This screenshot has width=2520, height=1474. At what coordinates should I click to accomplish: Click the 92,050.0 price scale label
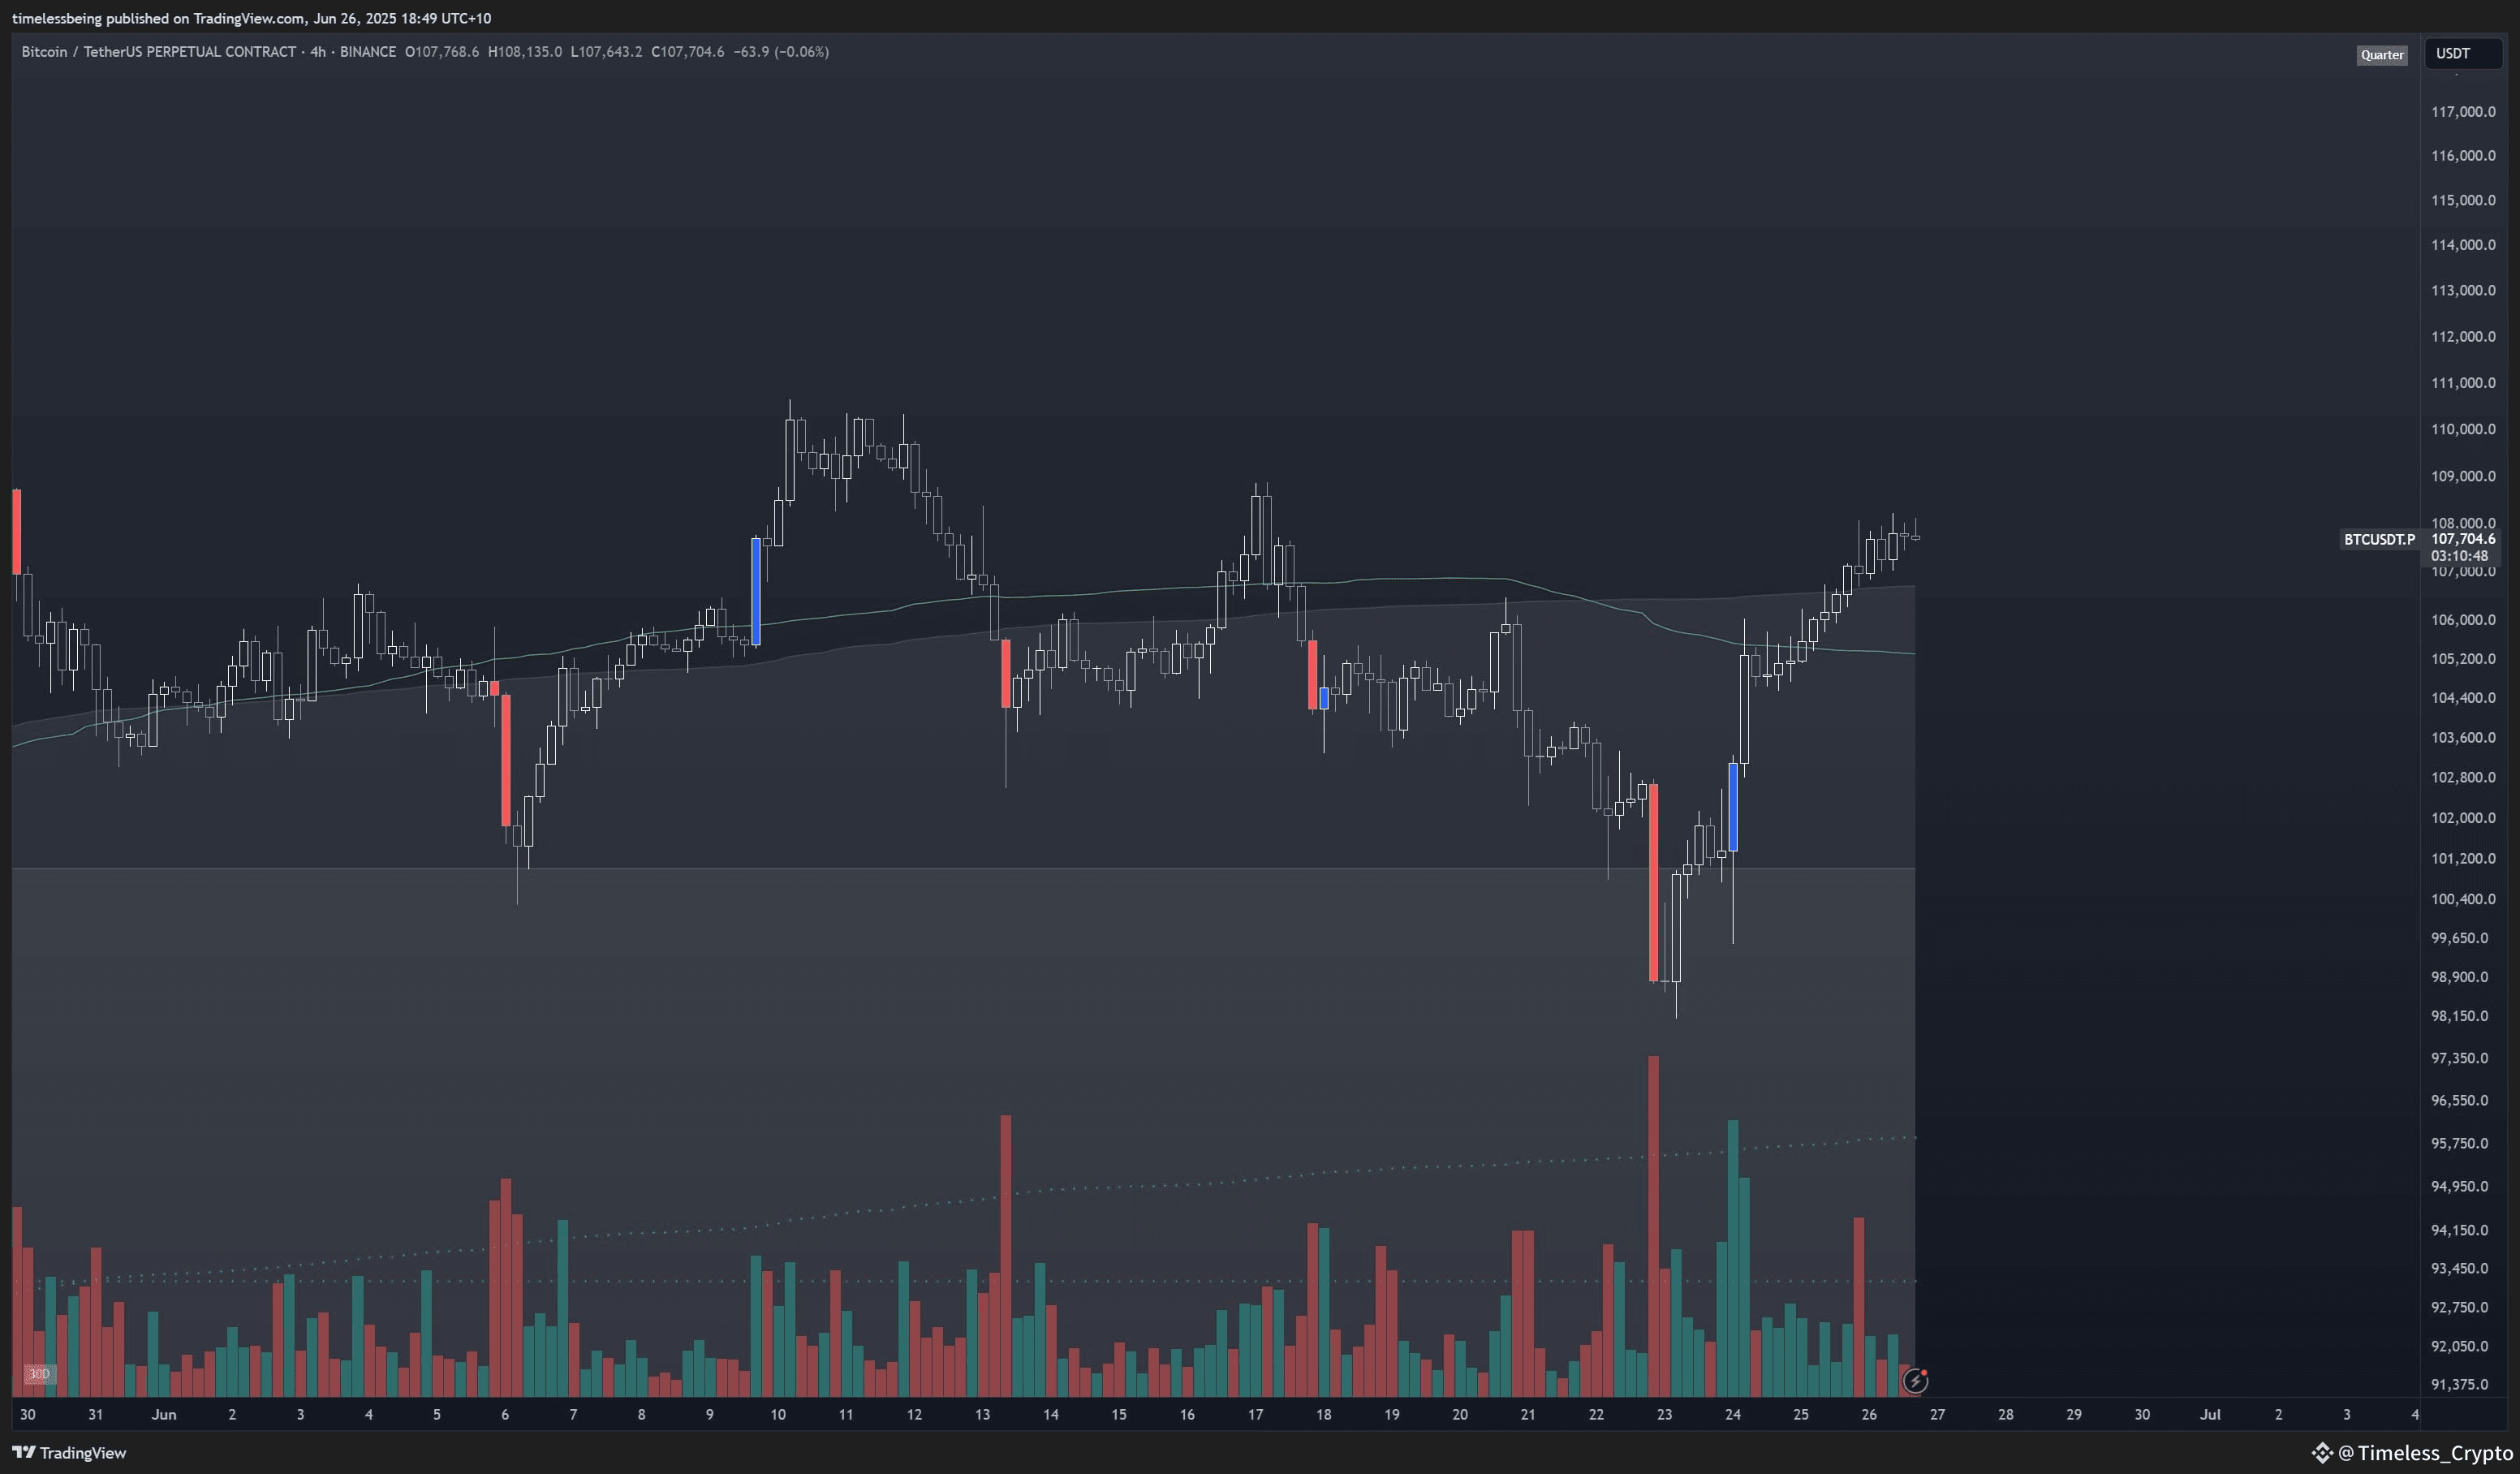(2460, 1347)
